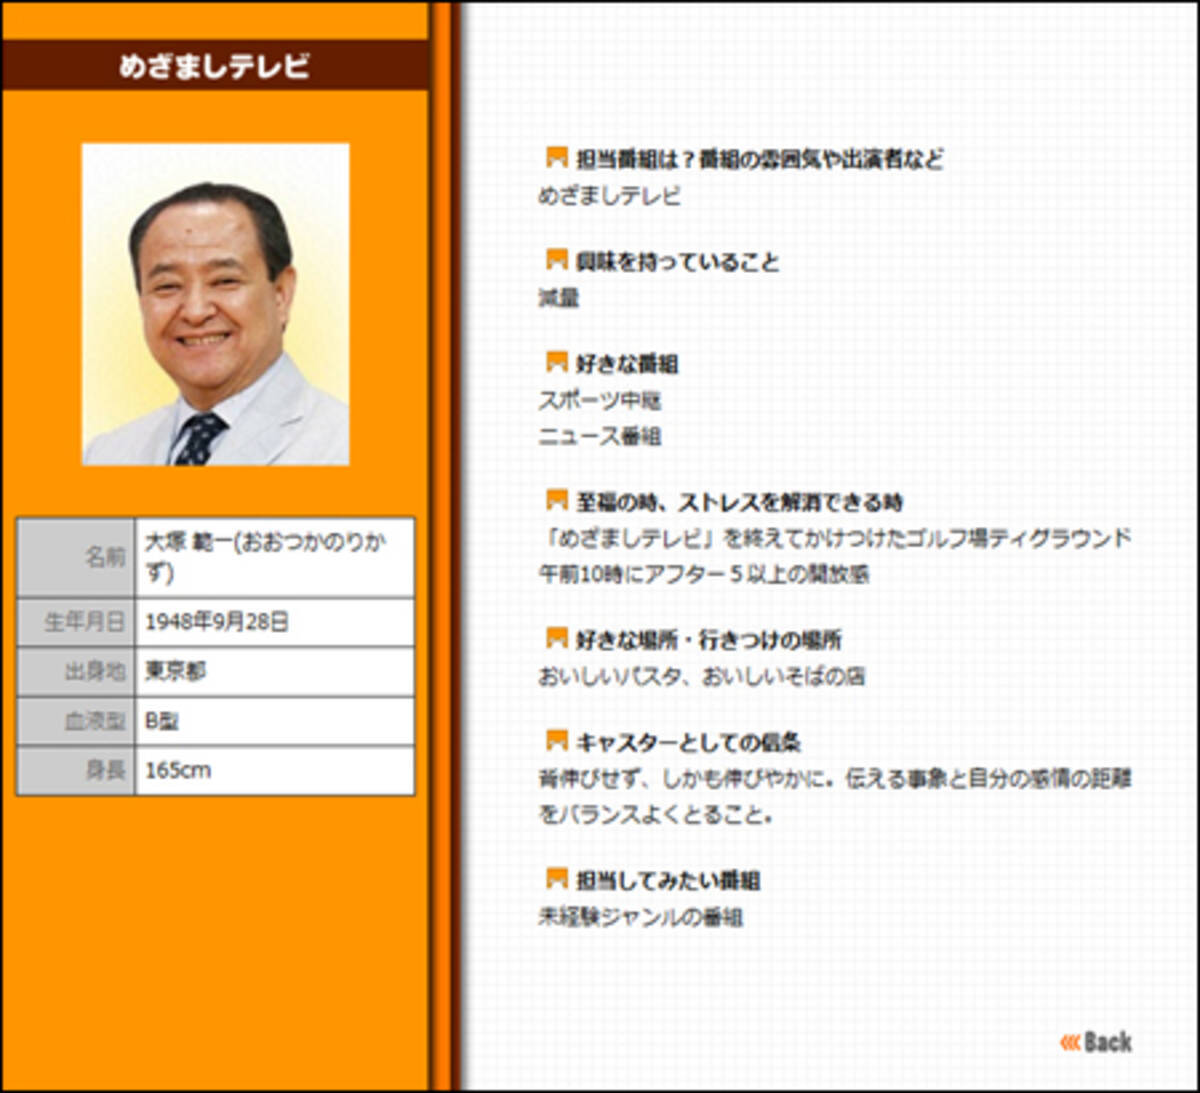Click the line 午前10時にアフター５以上の開放感
This screenshot has width=1200, height=1093.
[704, 574]
